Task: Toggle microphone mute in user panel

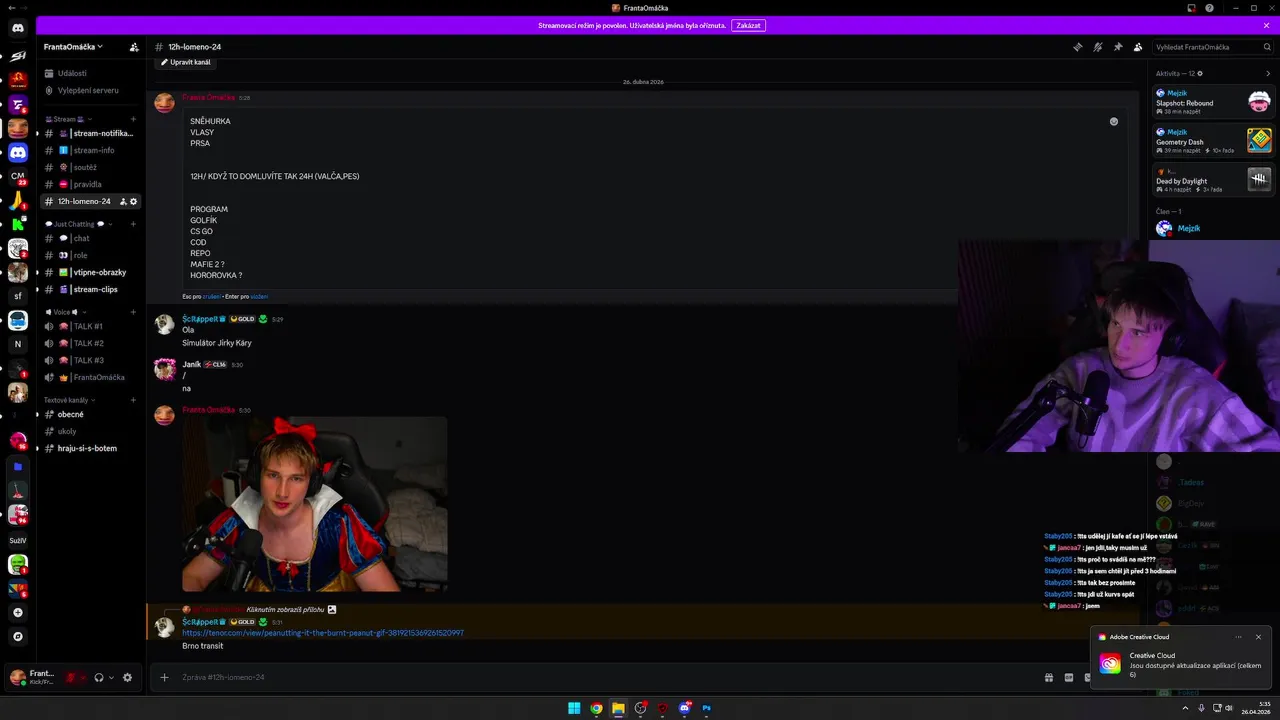Action: (70, 677)
